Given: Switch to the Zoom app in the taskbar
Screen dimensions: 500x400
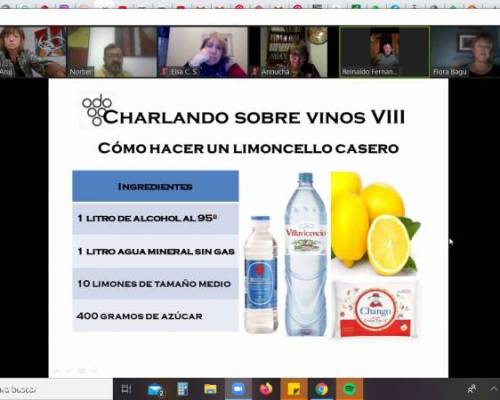Looking at the screenshot, I should [x=238, y=389].
